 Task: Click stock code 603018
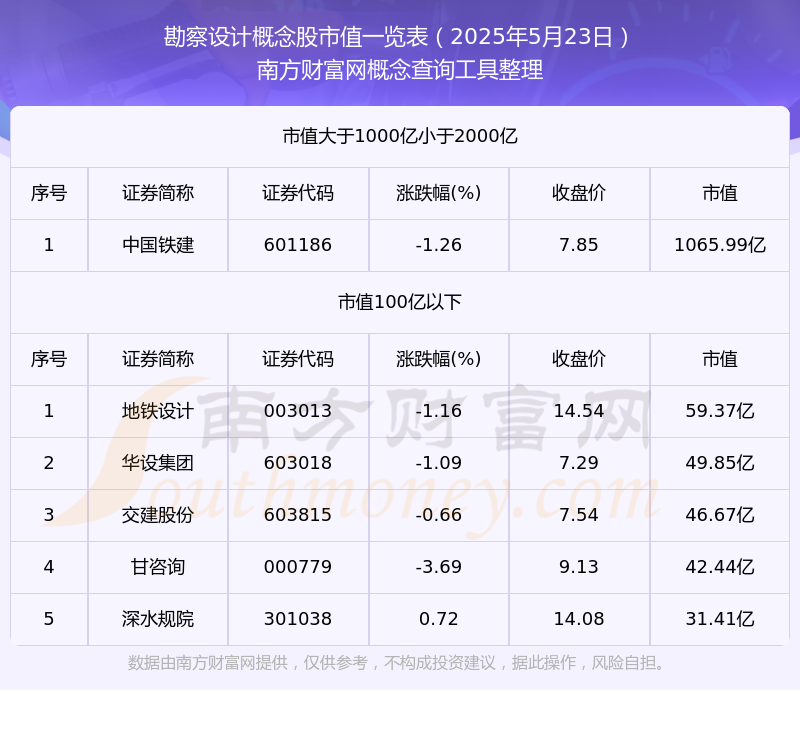(298, 463)
